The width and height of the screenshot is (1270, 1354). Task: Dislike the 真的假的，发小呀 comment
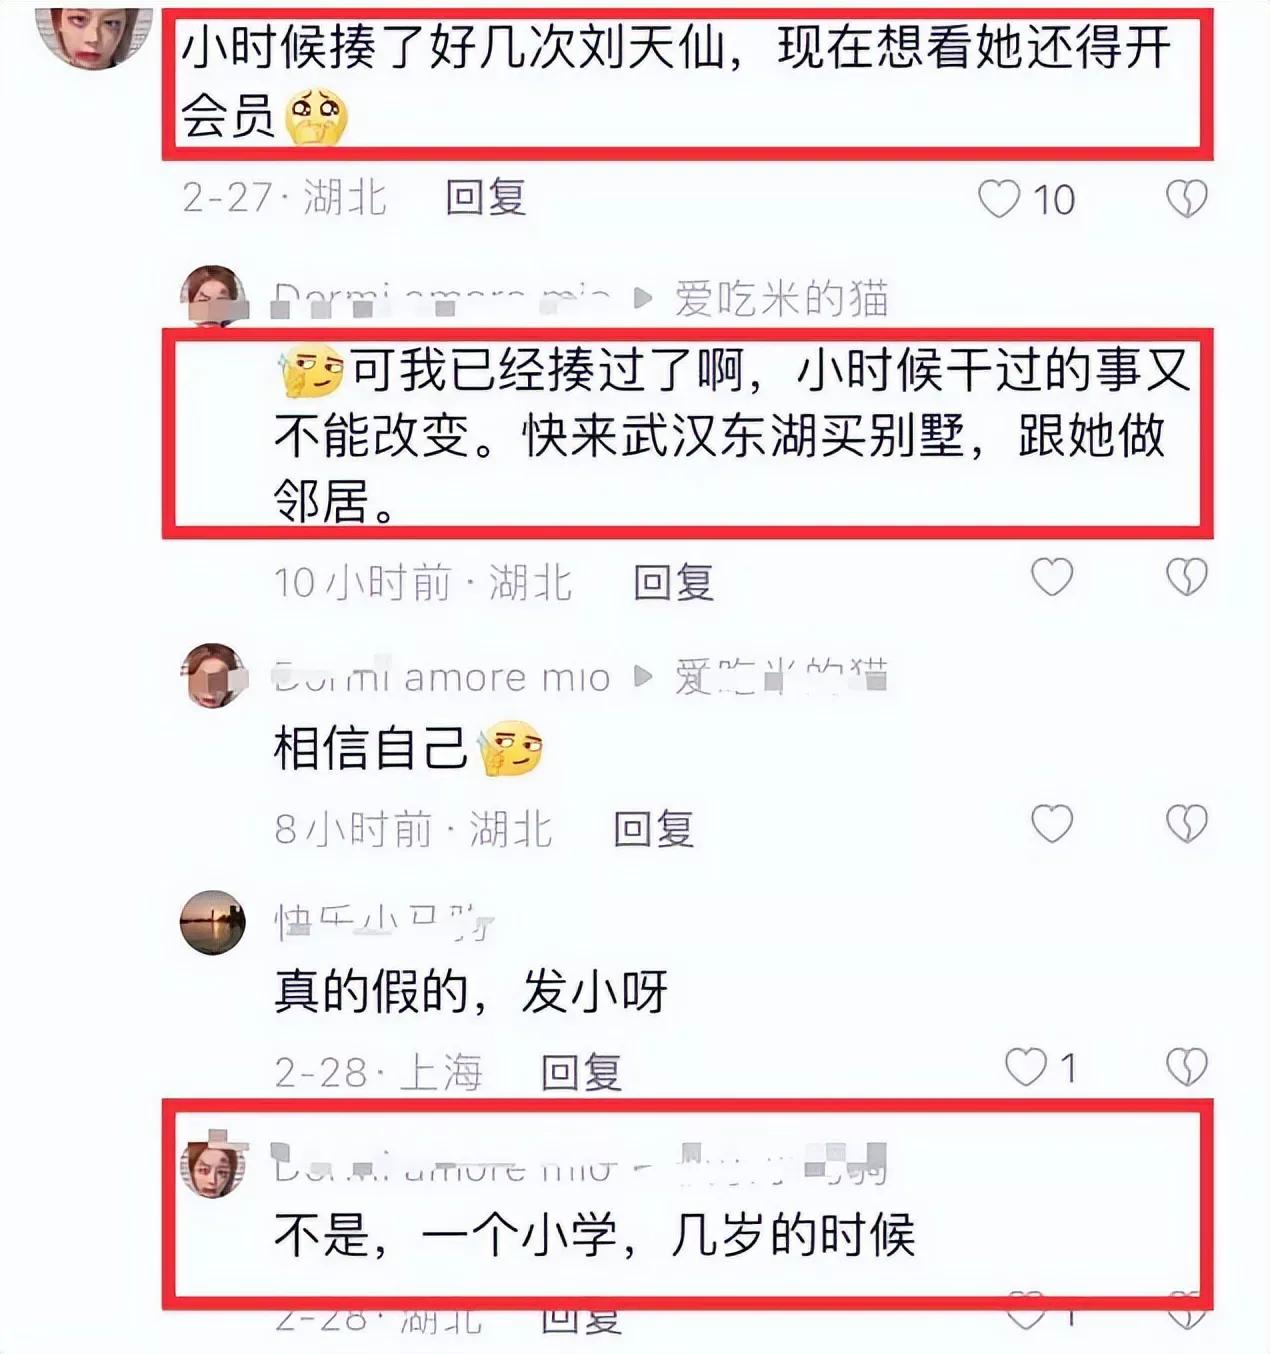(x=1187, y=1067)
